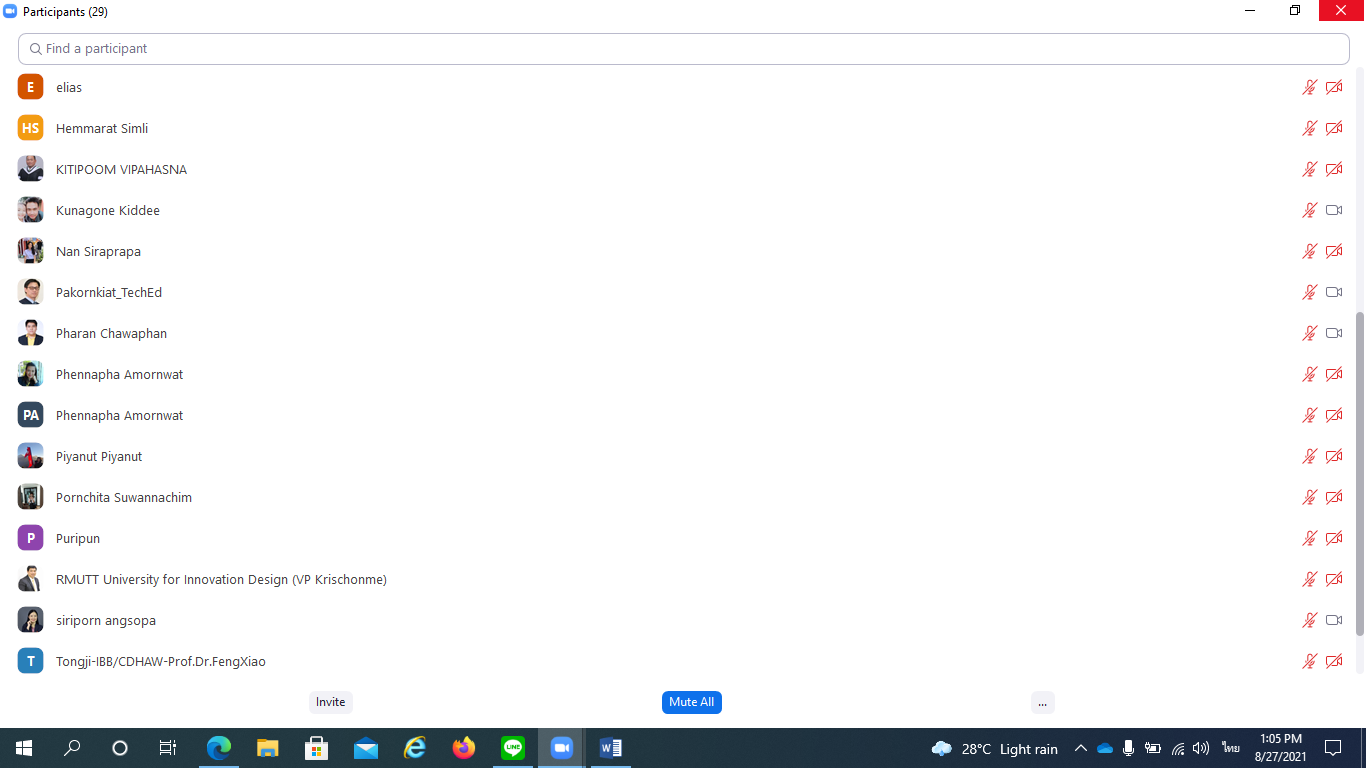
Task: Click RMUTT University participant's muted mic icon
Action: click(1309, 579)
